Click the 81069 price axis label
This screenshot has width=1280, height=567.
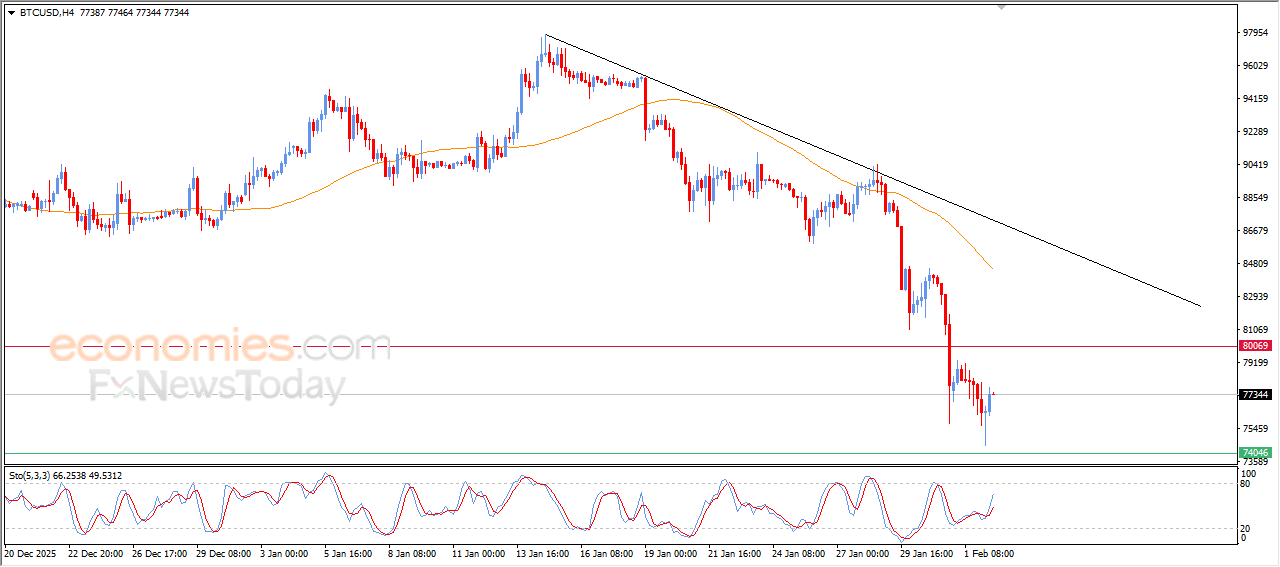(1255, 330)
